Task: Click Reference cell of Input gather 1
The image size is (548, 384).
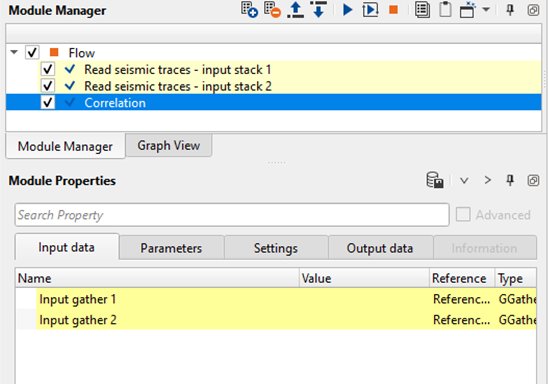Action: tap(462, 299)
